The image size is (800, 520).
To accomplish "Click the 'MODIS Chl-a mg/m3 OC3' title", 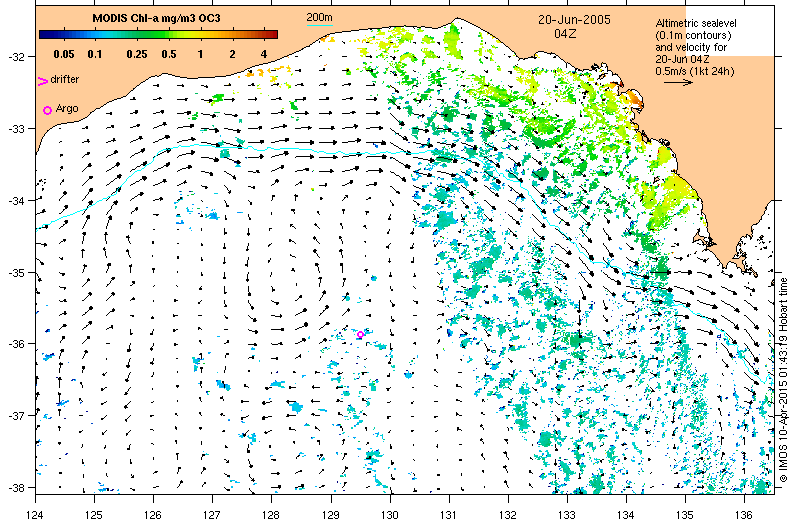I will tap(156, 18).
